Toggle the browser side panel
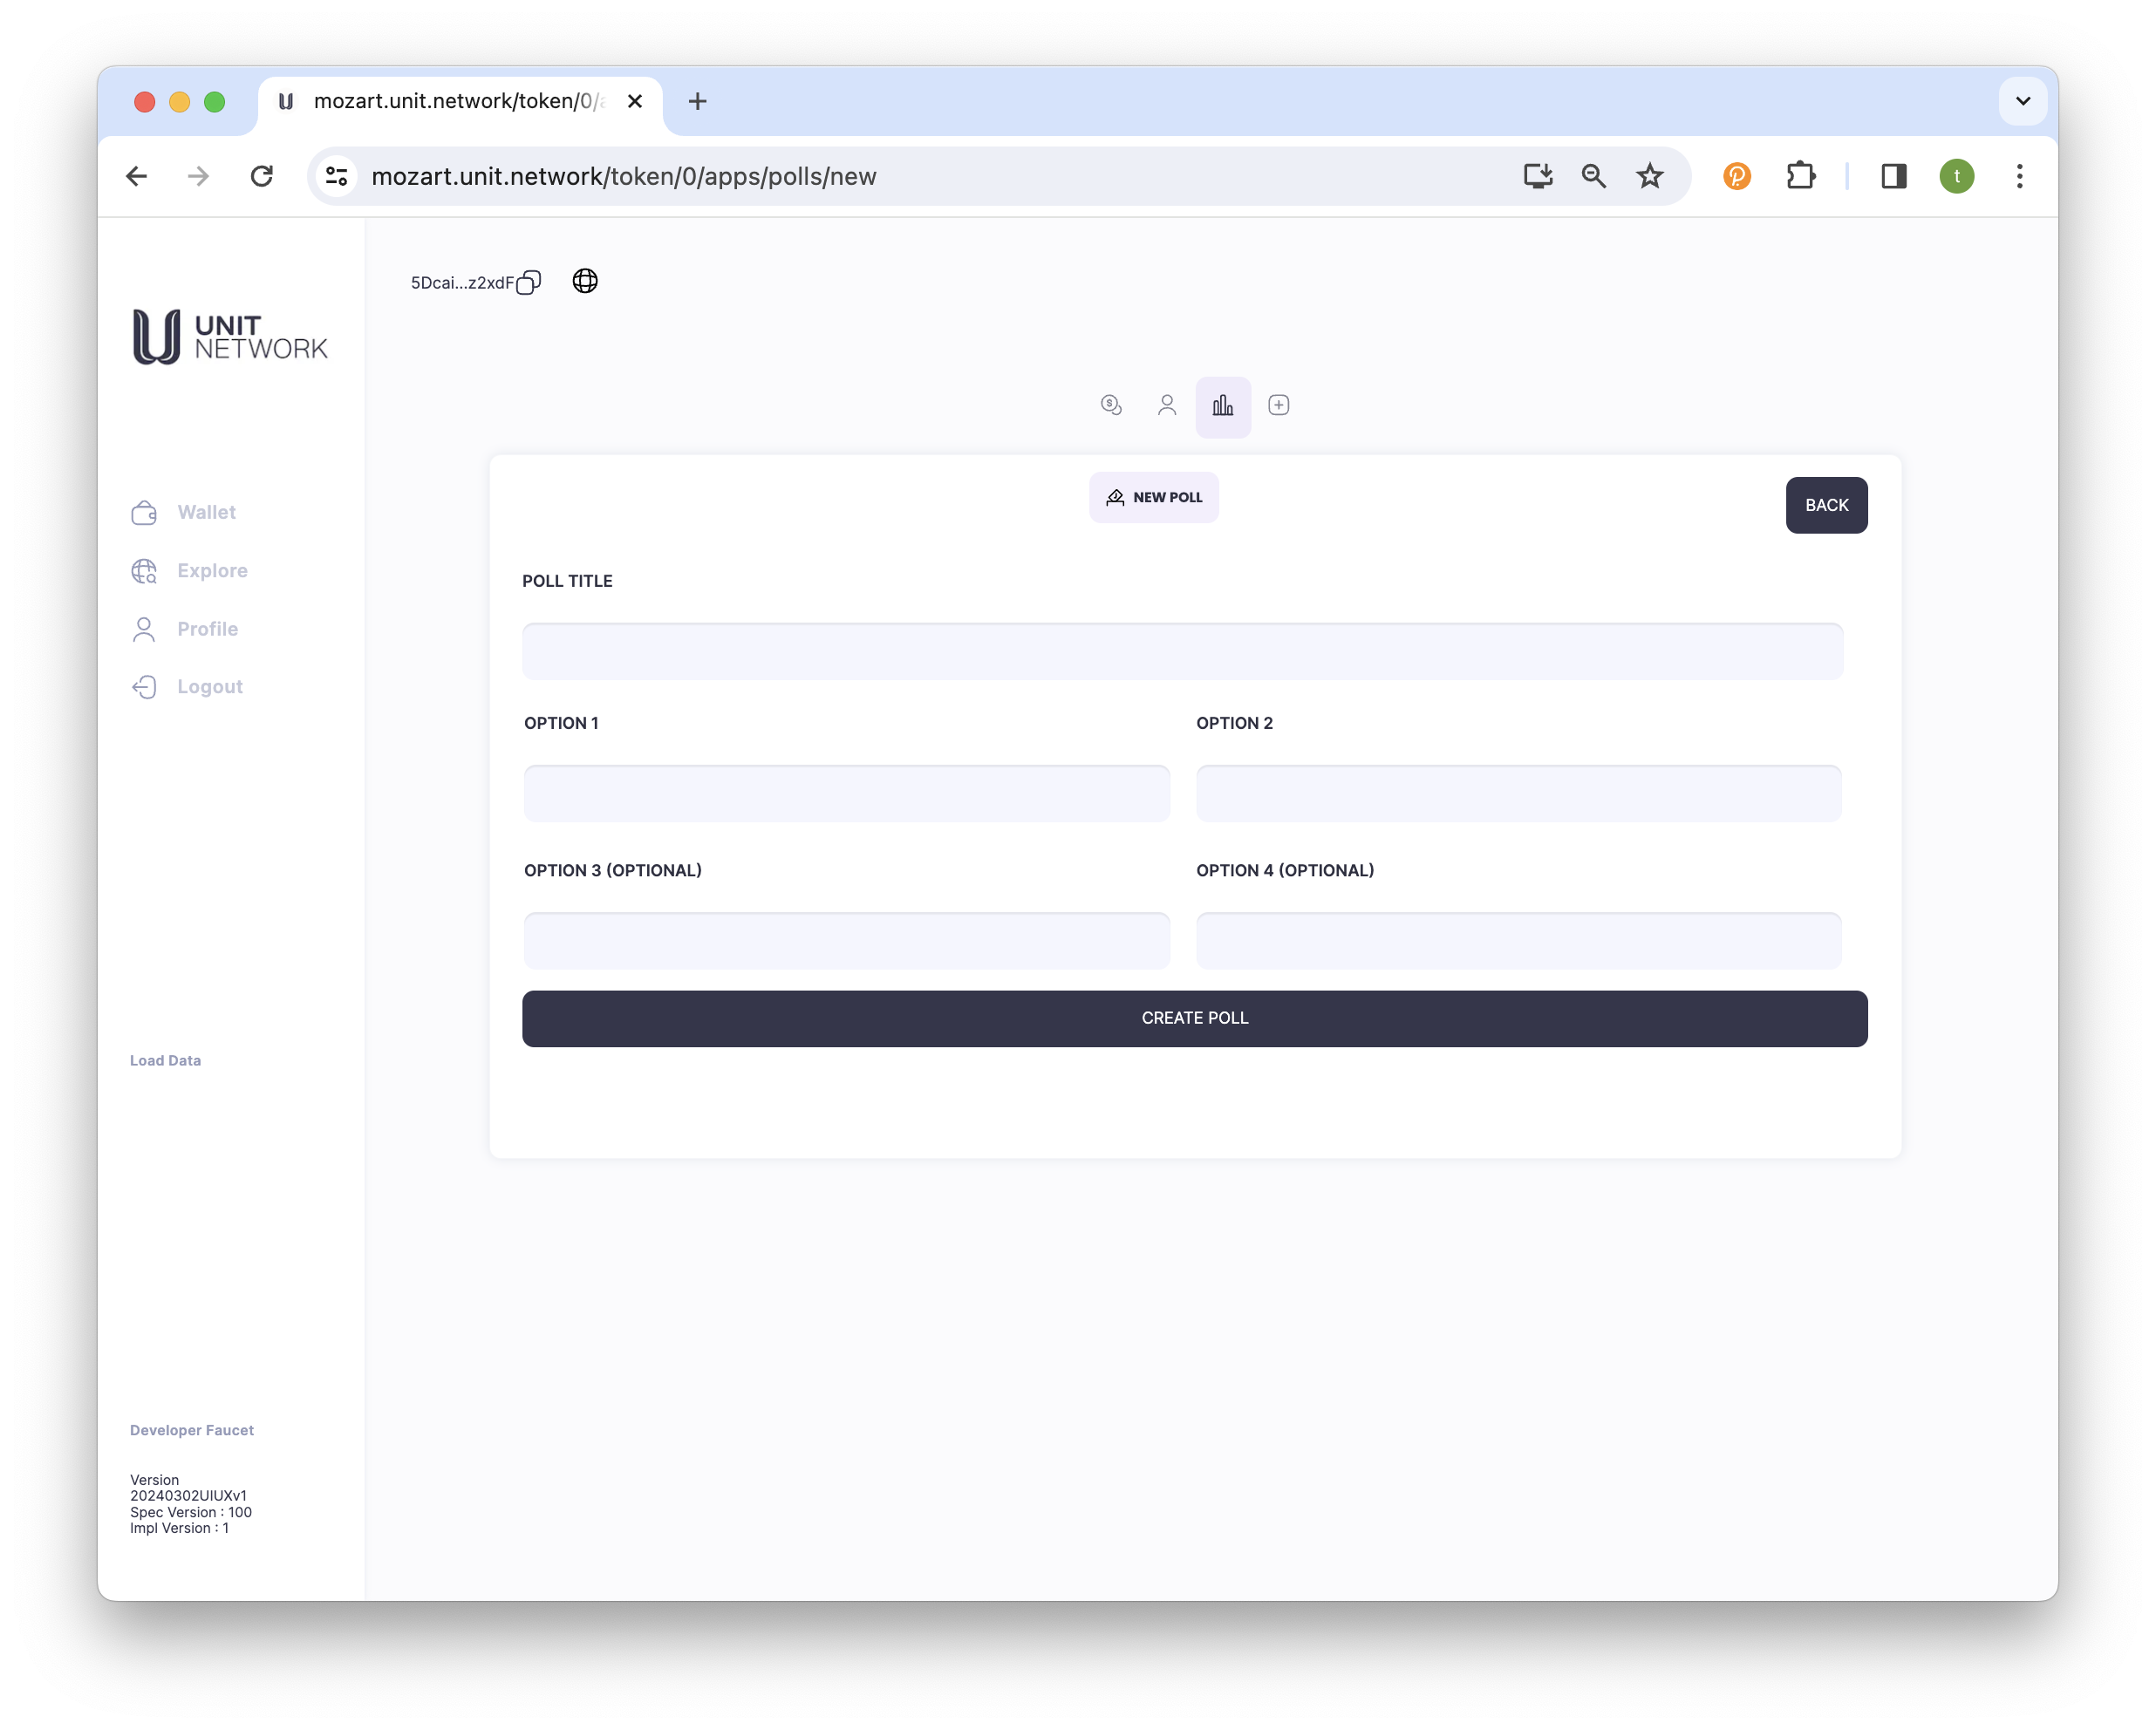This screenshot has width=2156, height=1730. [1893, 176]
